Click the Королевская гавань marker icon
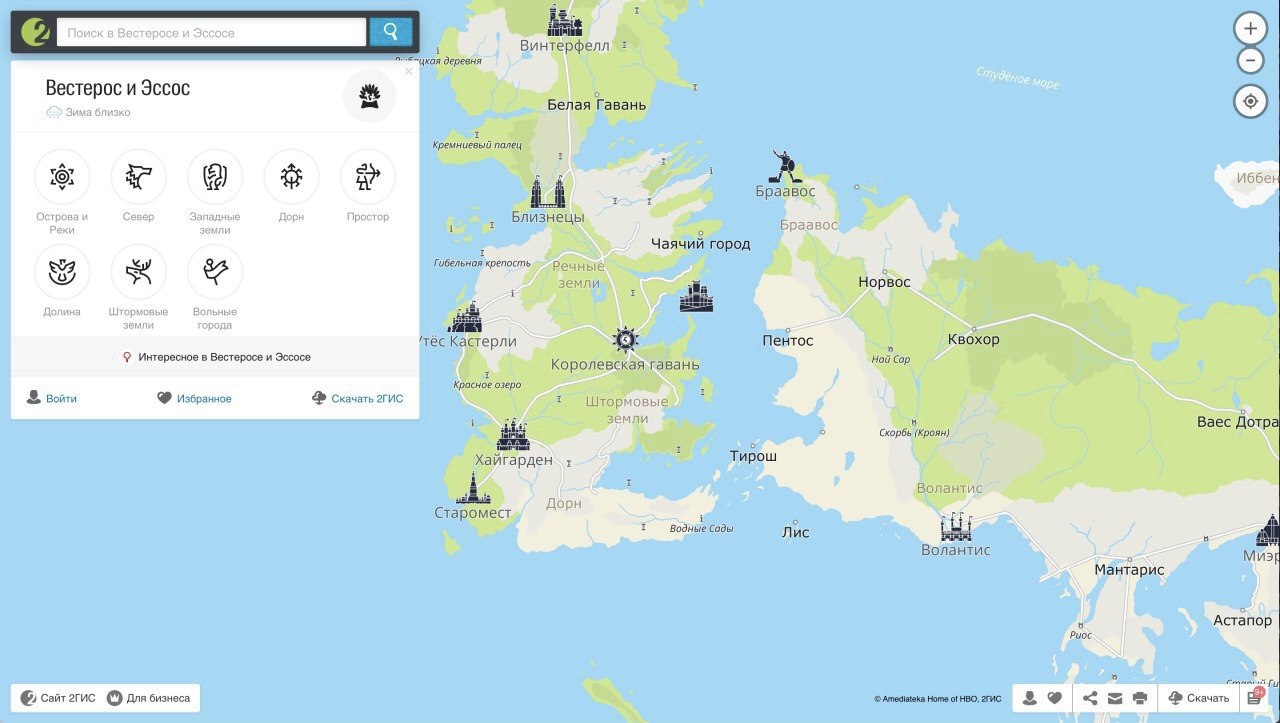 pos(626,340)
